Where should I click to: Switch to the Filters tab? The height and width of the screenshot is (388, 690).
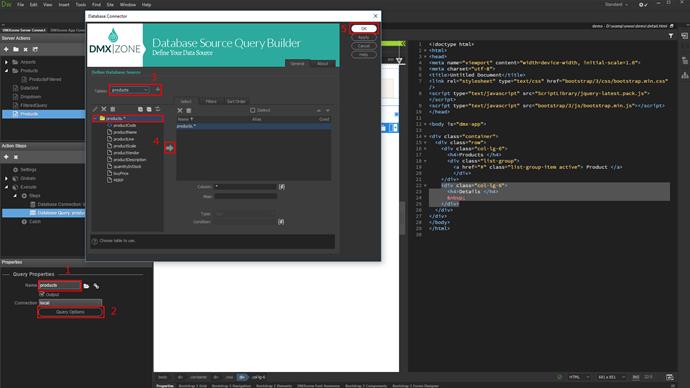[x=211, y=101]
